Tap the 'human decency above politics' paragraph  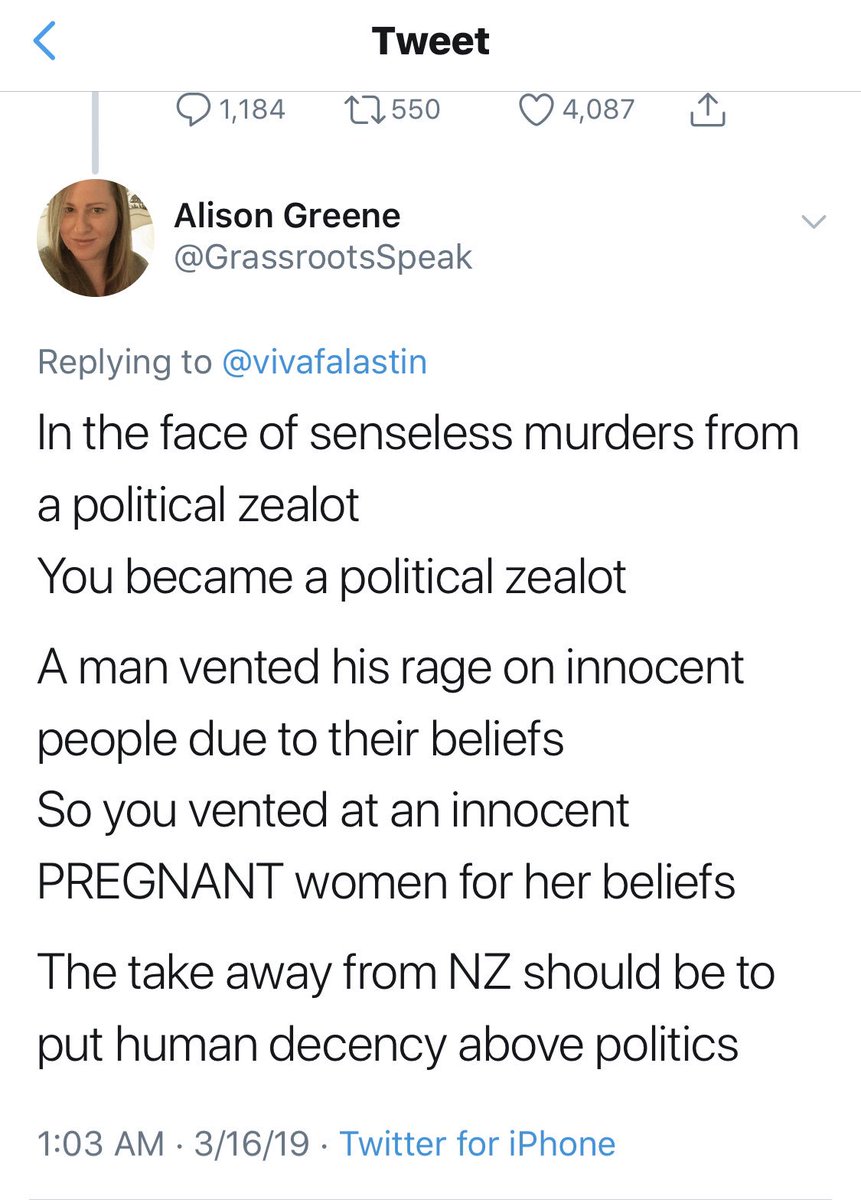click(406, 1008)
